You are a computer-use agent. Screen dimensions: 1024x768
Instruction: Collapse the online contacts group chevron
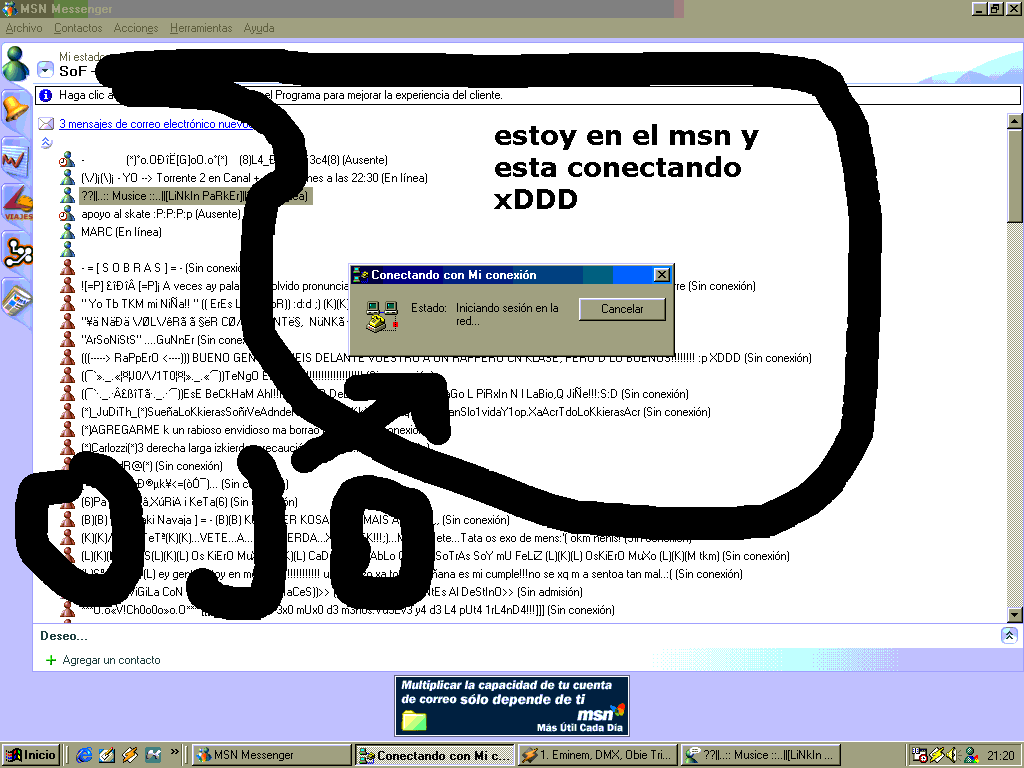click(46, 142)
